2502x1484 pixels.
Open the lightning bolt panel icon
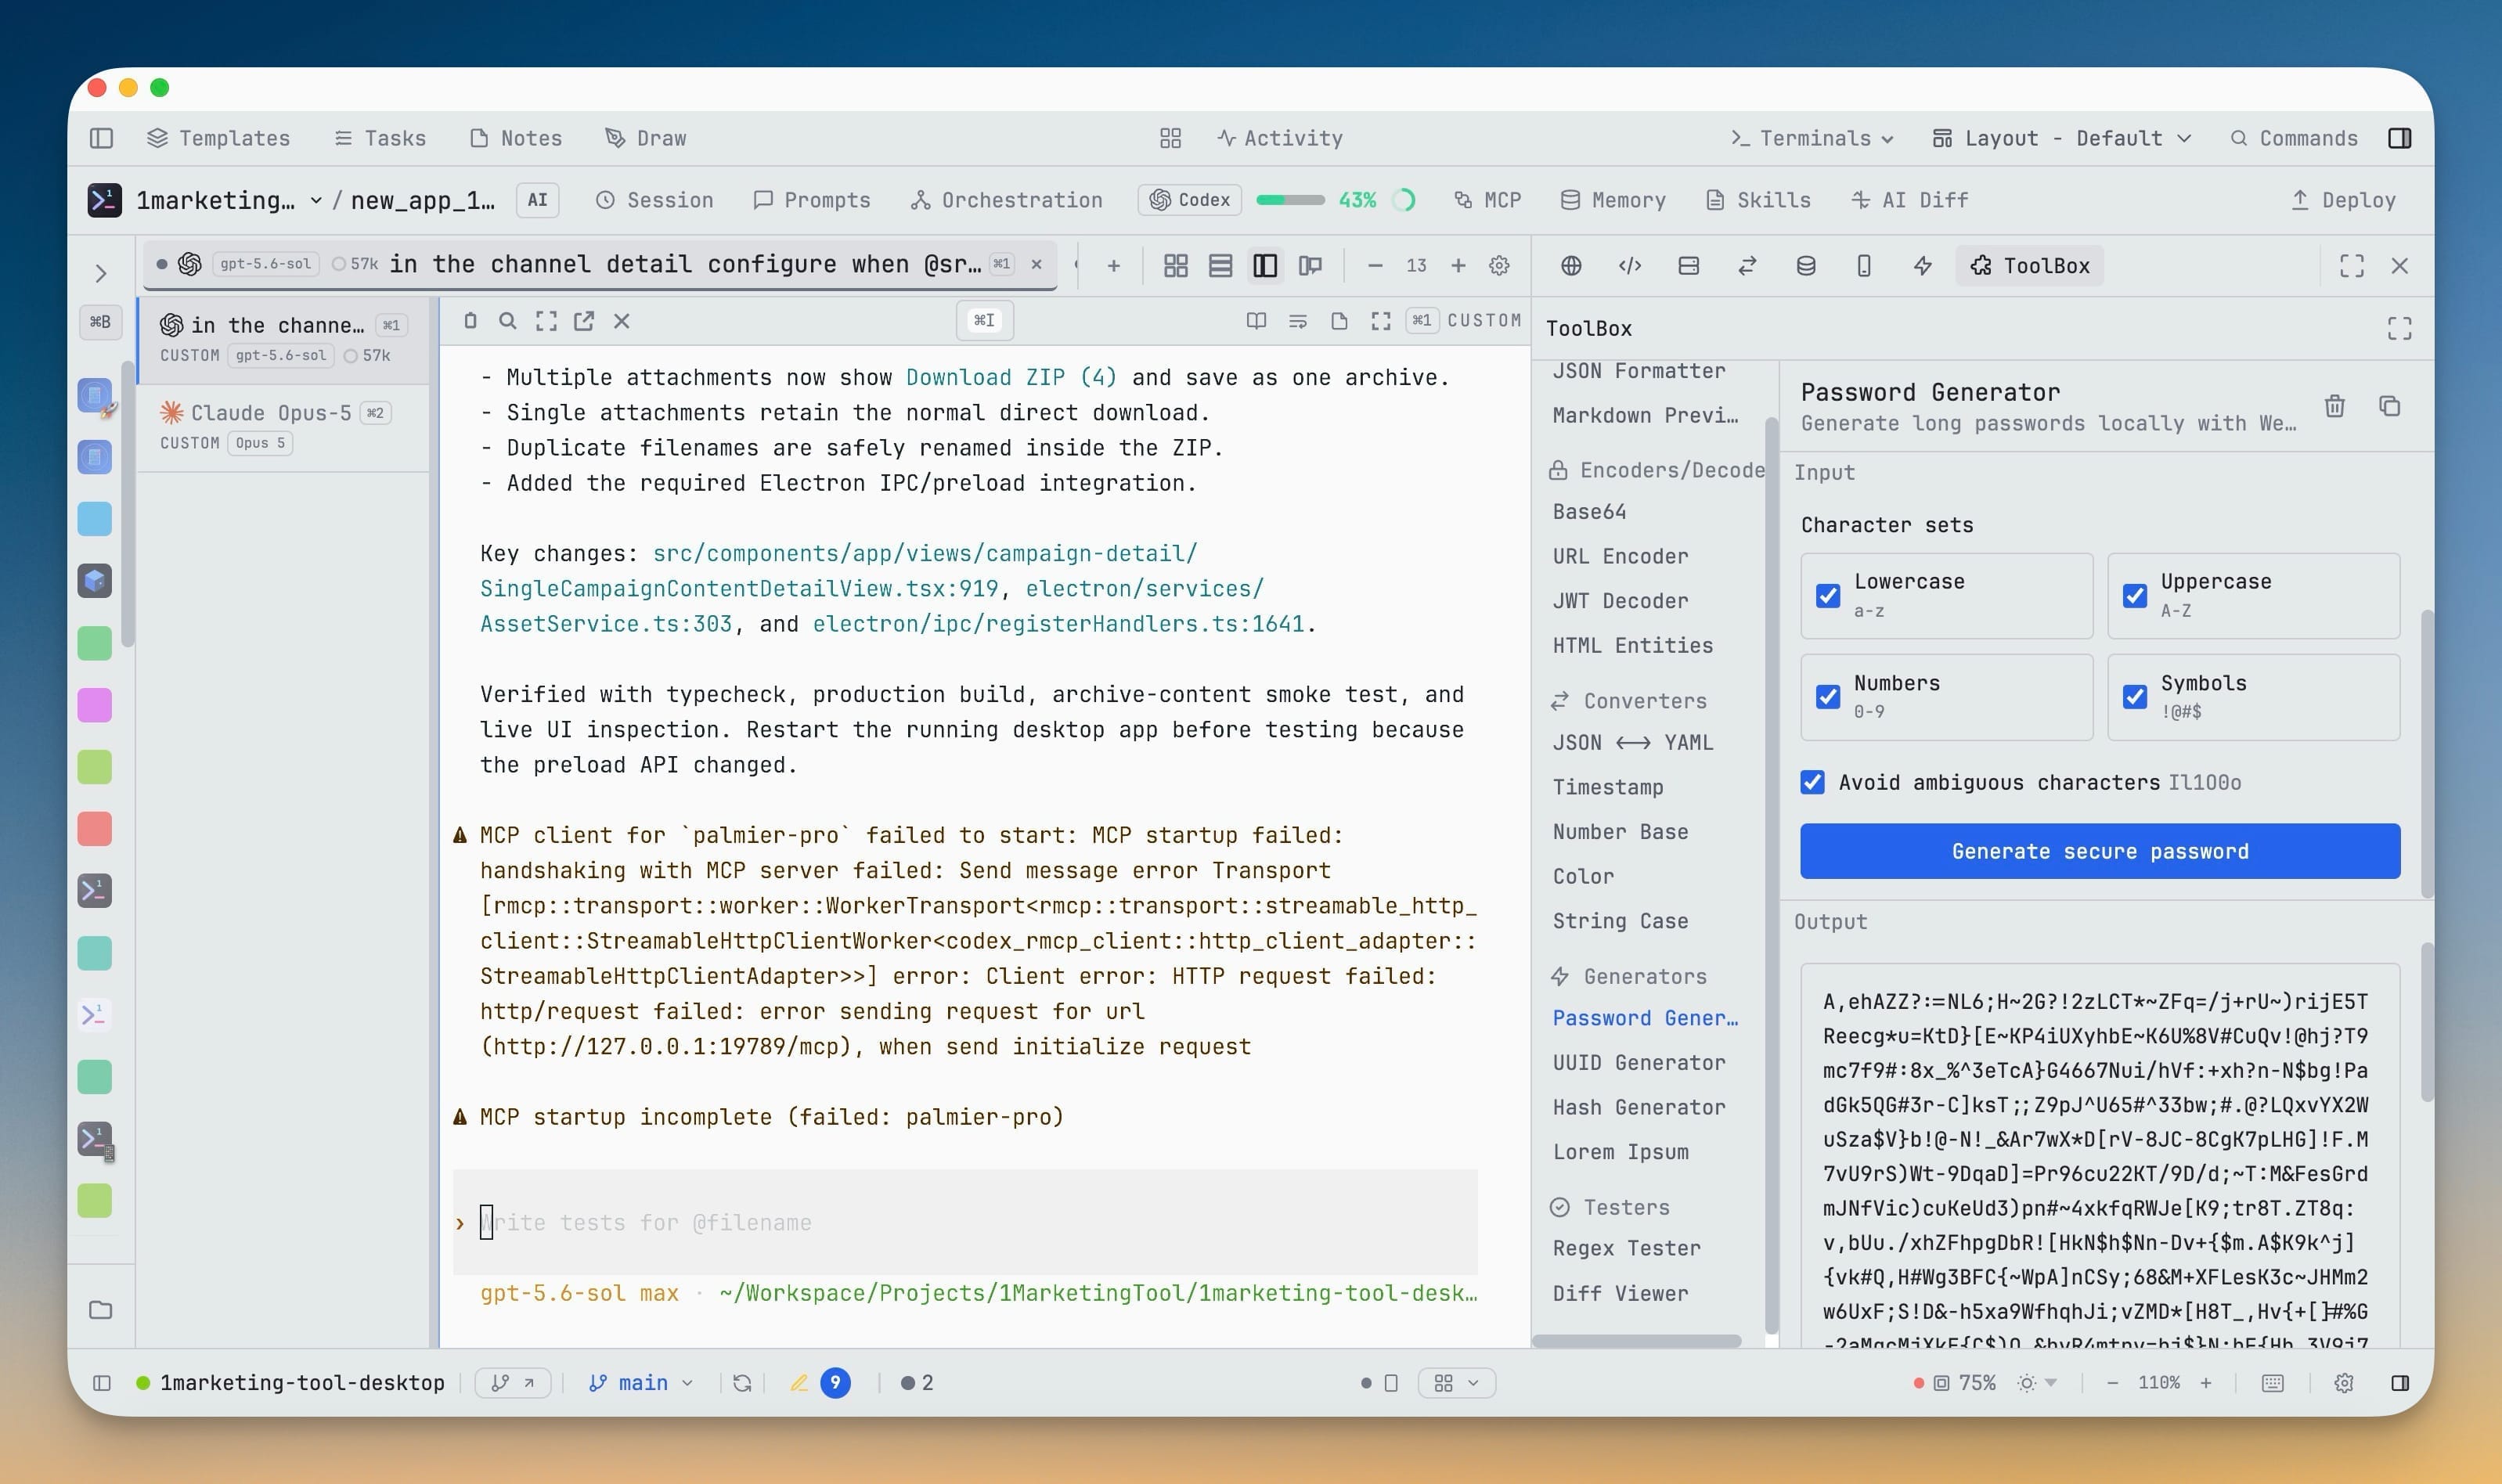click(x=1922, y=265)
